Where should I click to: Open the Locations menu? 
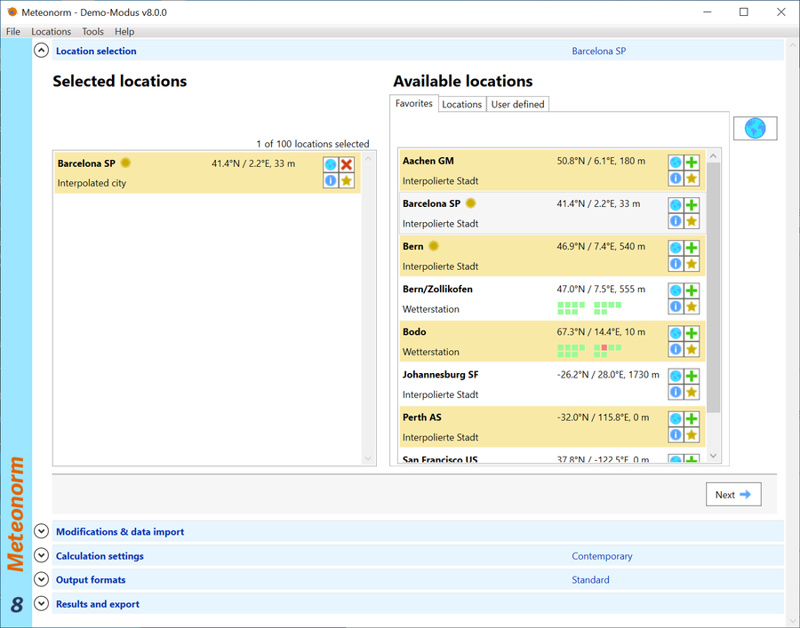click(51, 32)
